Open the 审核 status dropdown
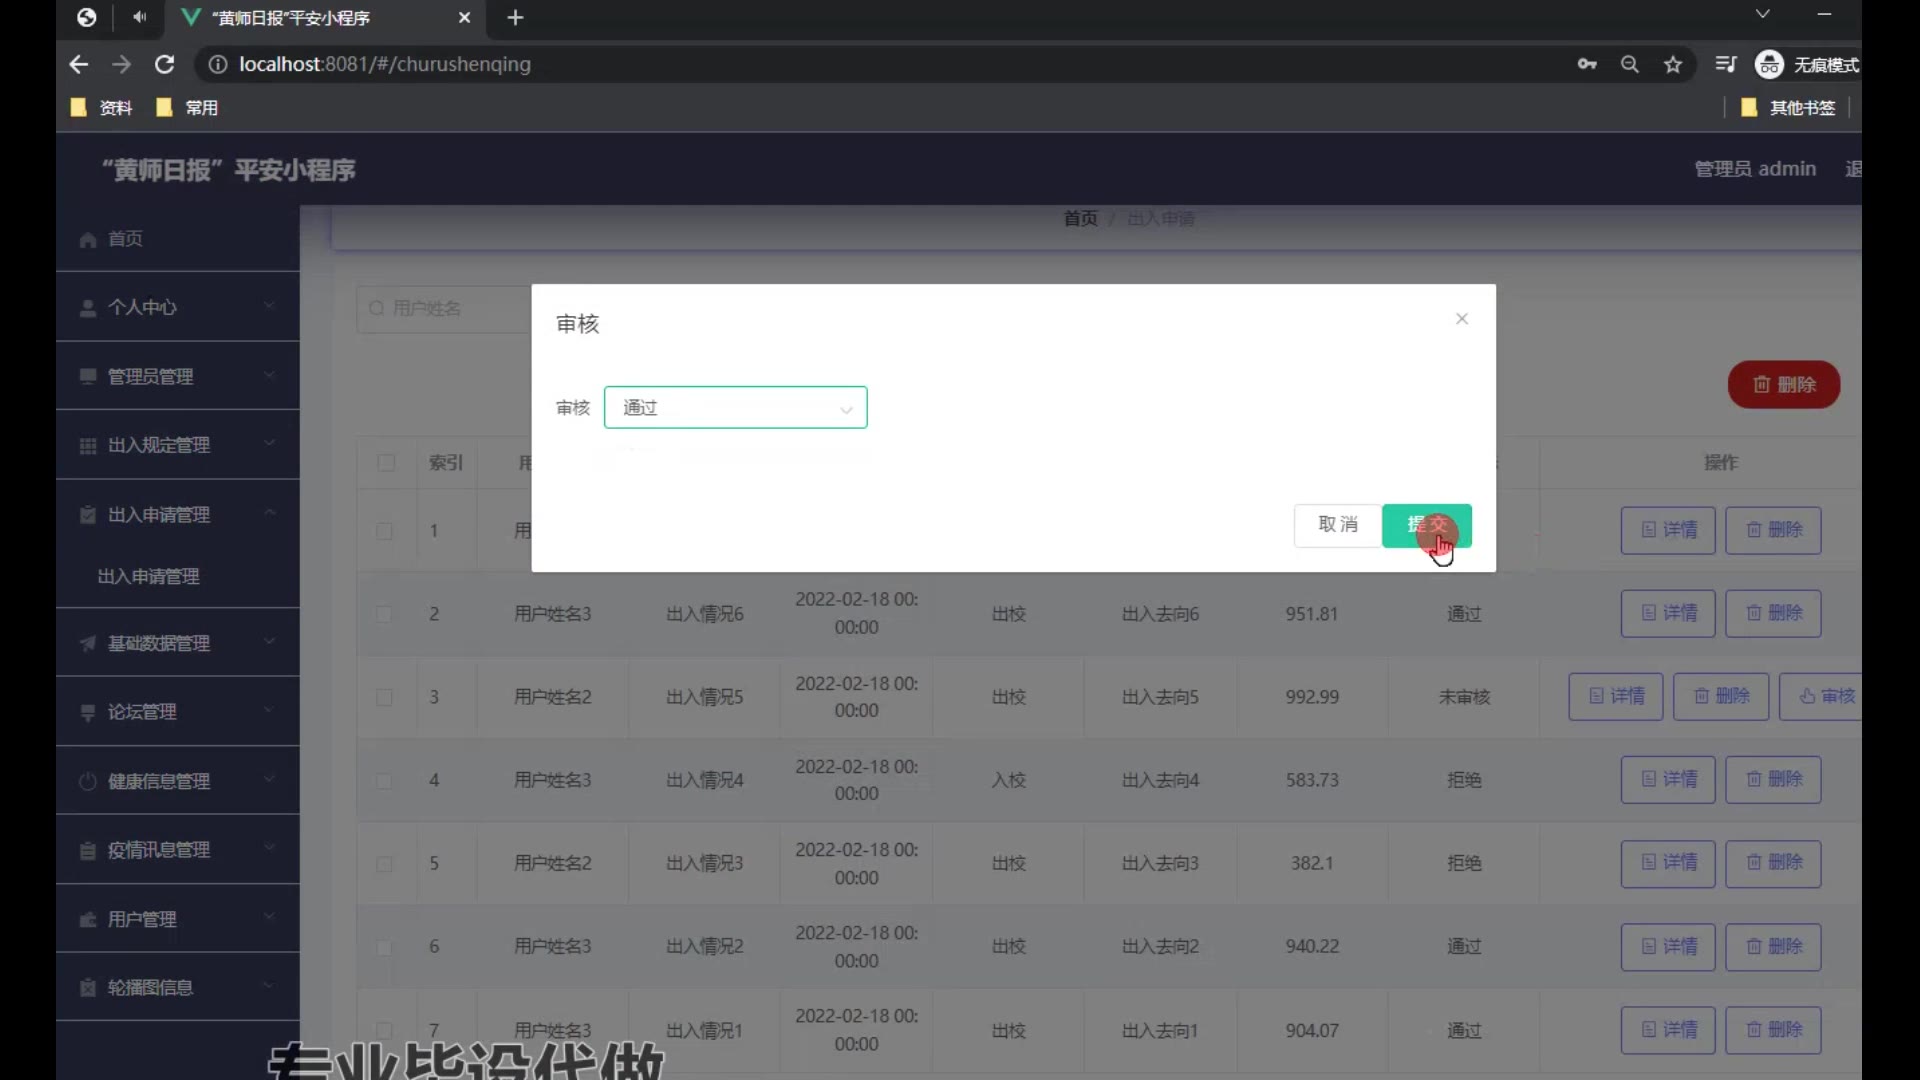Screen dimensions: 1920x1080 [x=735, y=408]
